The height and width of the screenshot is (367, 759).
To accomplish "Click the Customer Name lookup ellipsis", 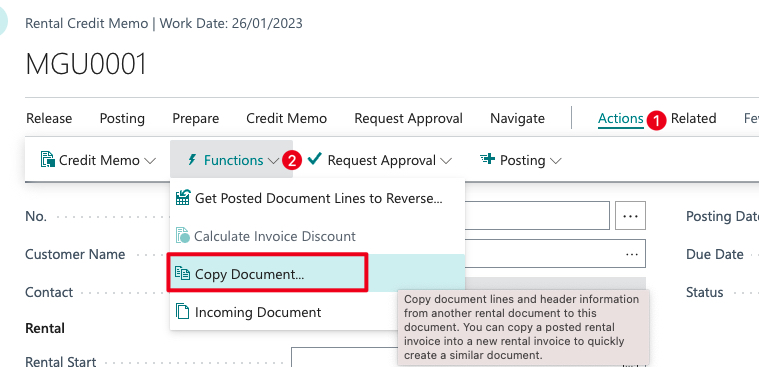I will click(x=632, y=254).
